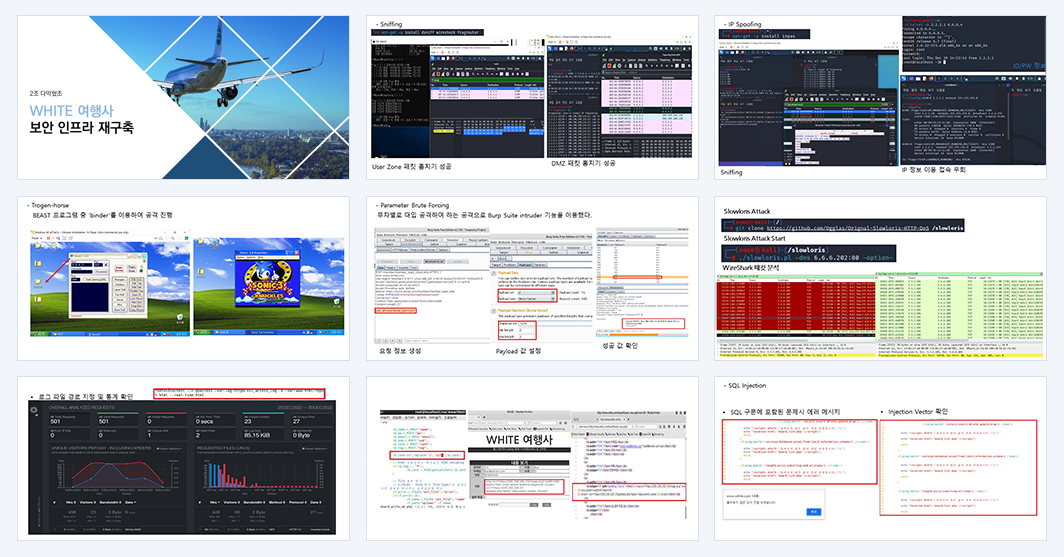Click caption 'IP 정보 이용 접속 우회'
This screenshot has height=557, width=1064.
click(933, 170)
